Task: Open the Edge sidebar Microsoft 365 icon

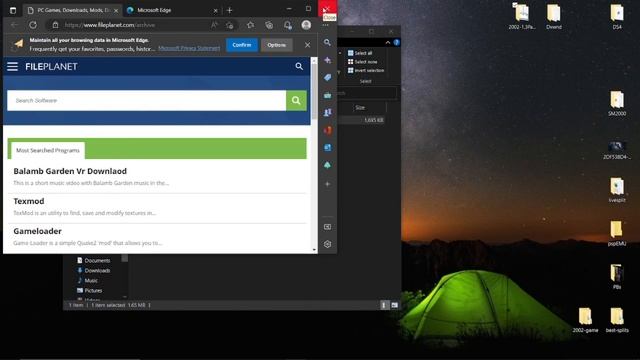Action: (x=327, y=131)
